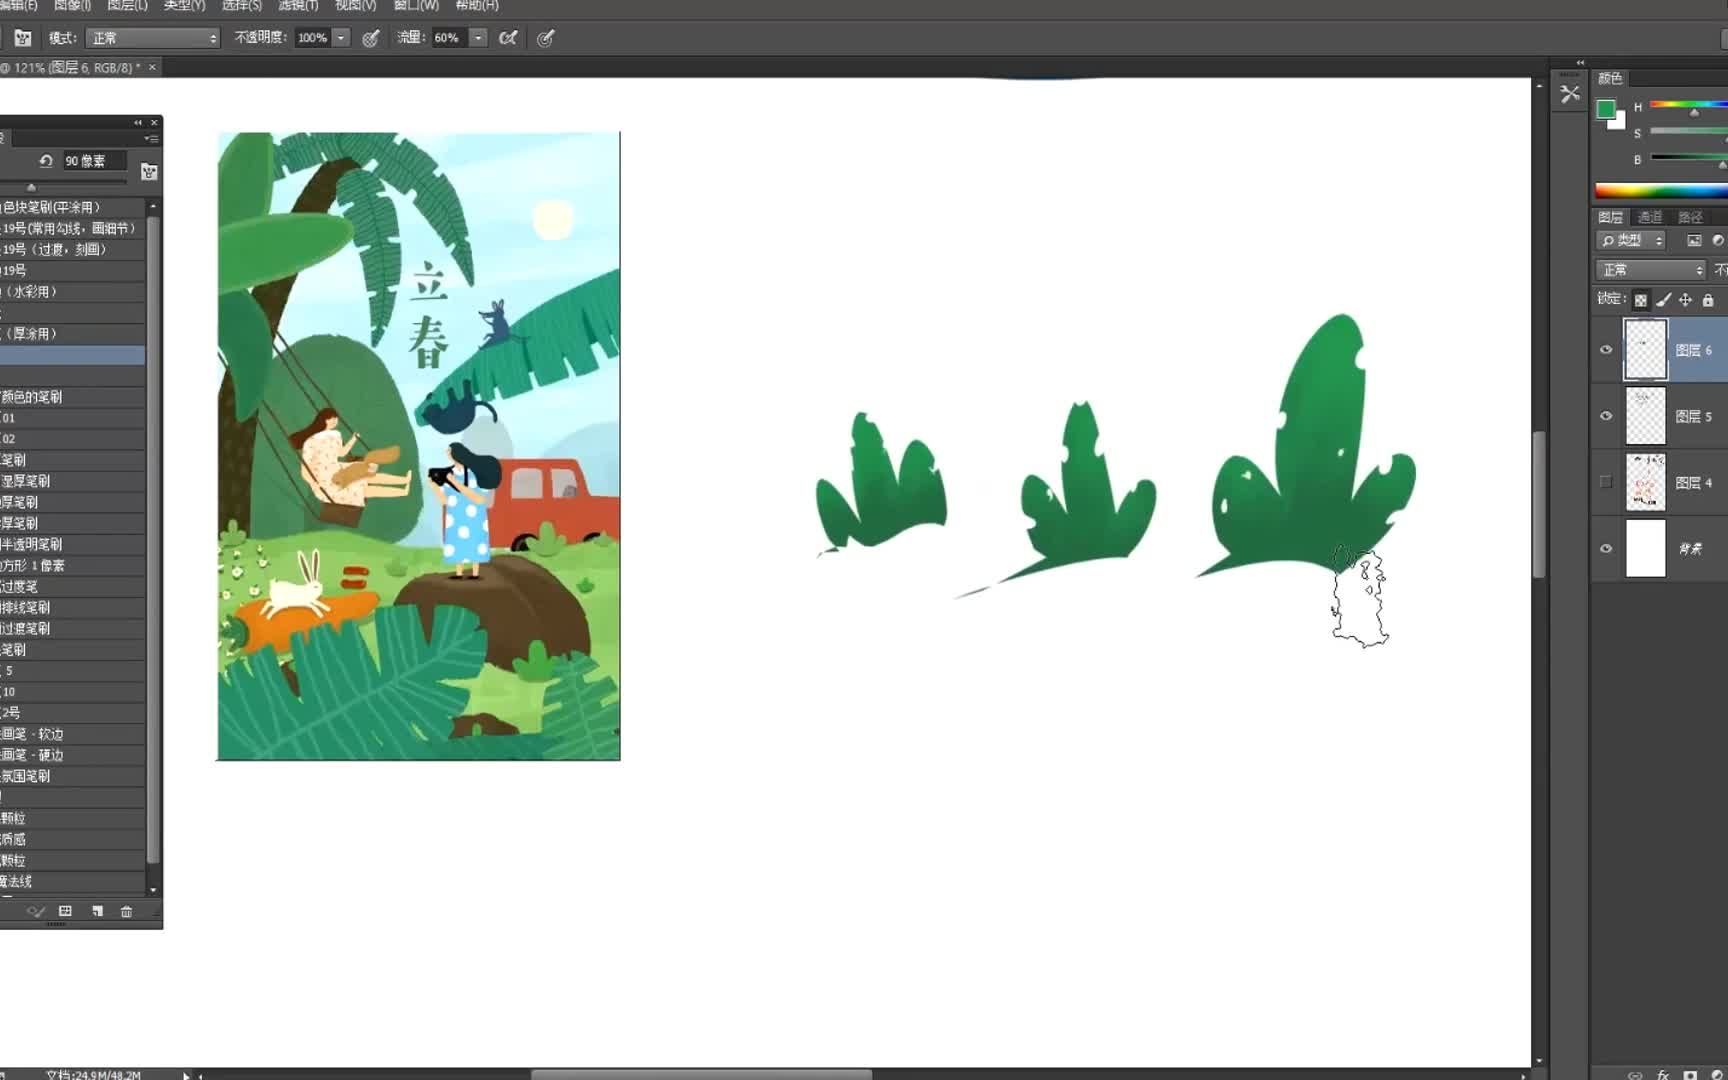Click the 90 像素 brush size field
The height and width of the screenshot is (1080, 1728).
tap(95, 161)
